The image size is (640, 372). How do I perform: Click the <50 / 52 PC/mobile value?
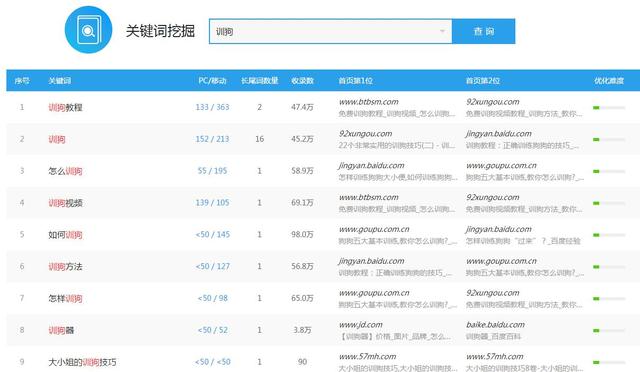coord(213,330)
